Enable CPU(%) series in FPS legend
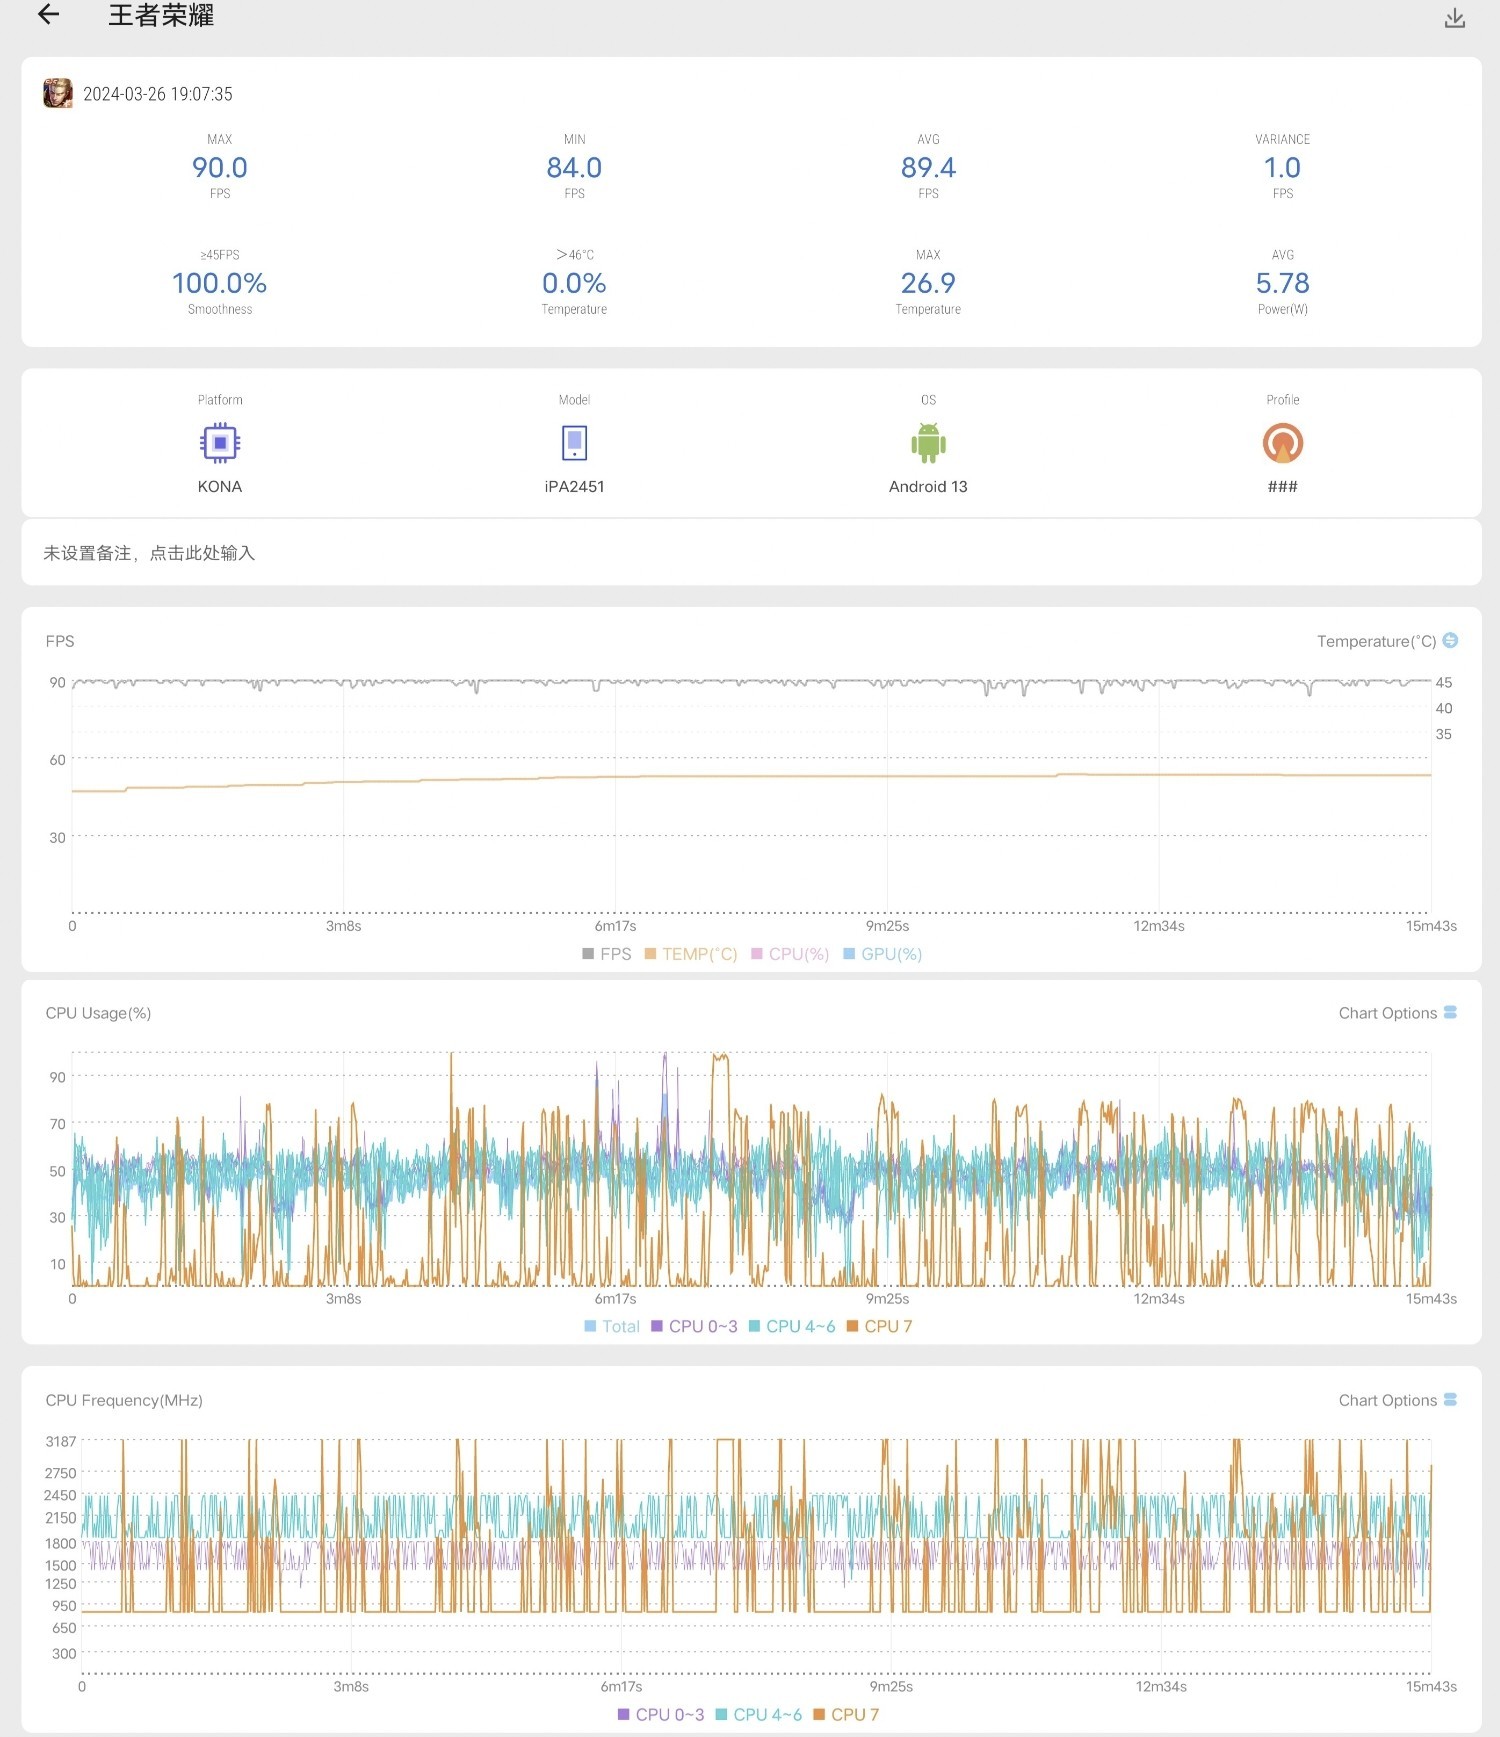The width and height of the screenshot is (1500, 1737). [790, 954]
